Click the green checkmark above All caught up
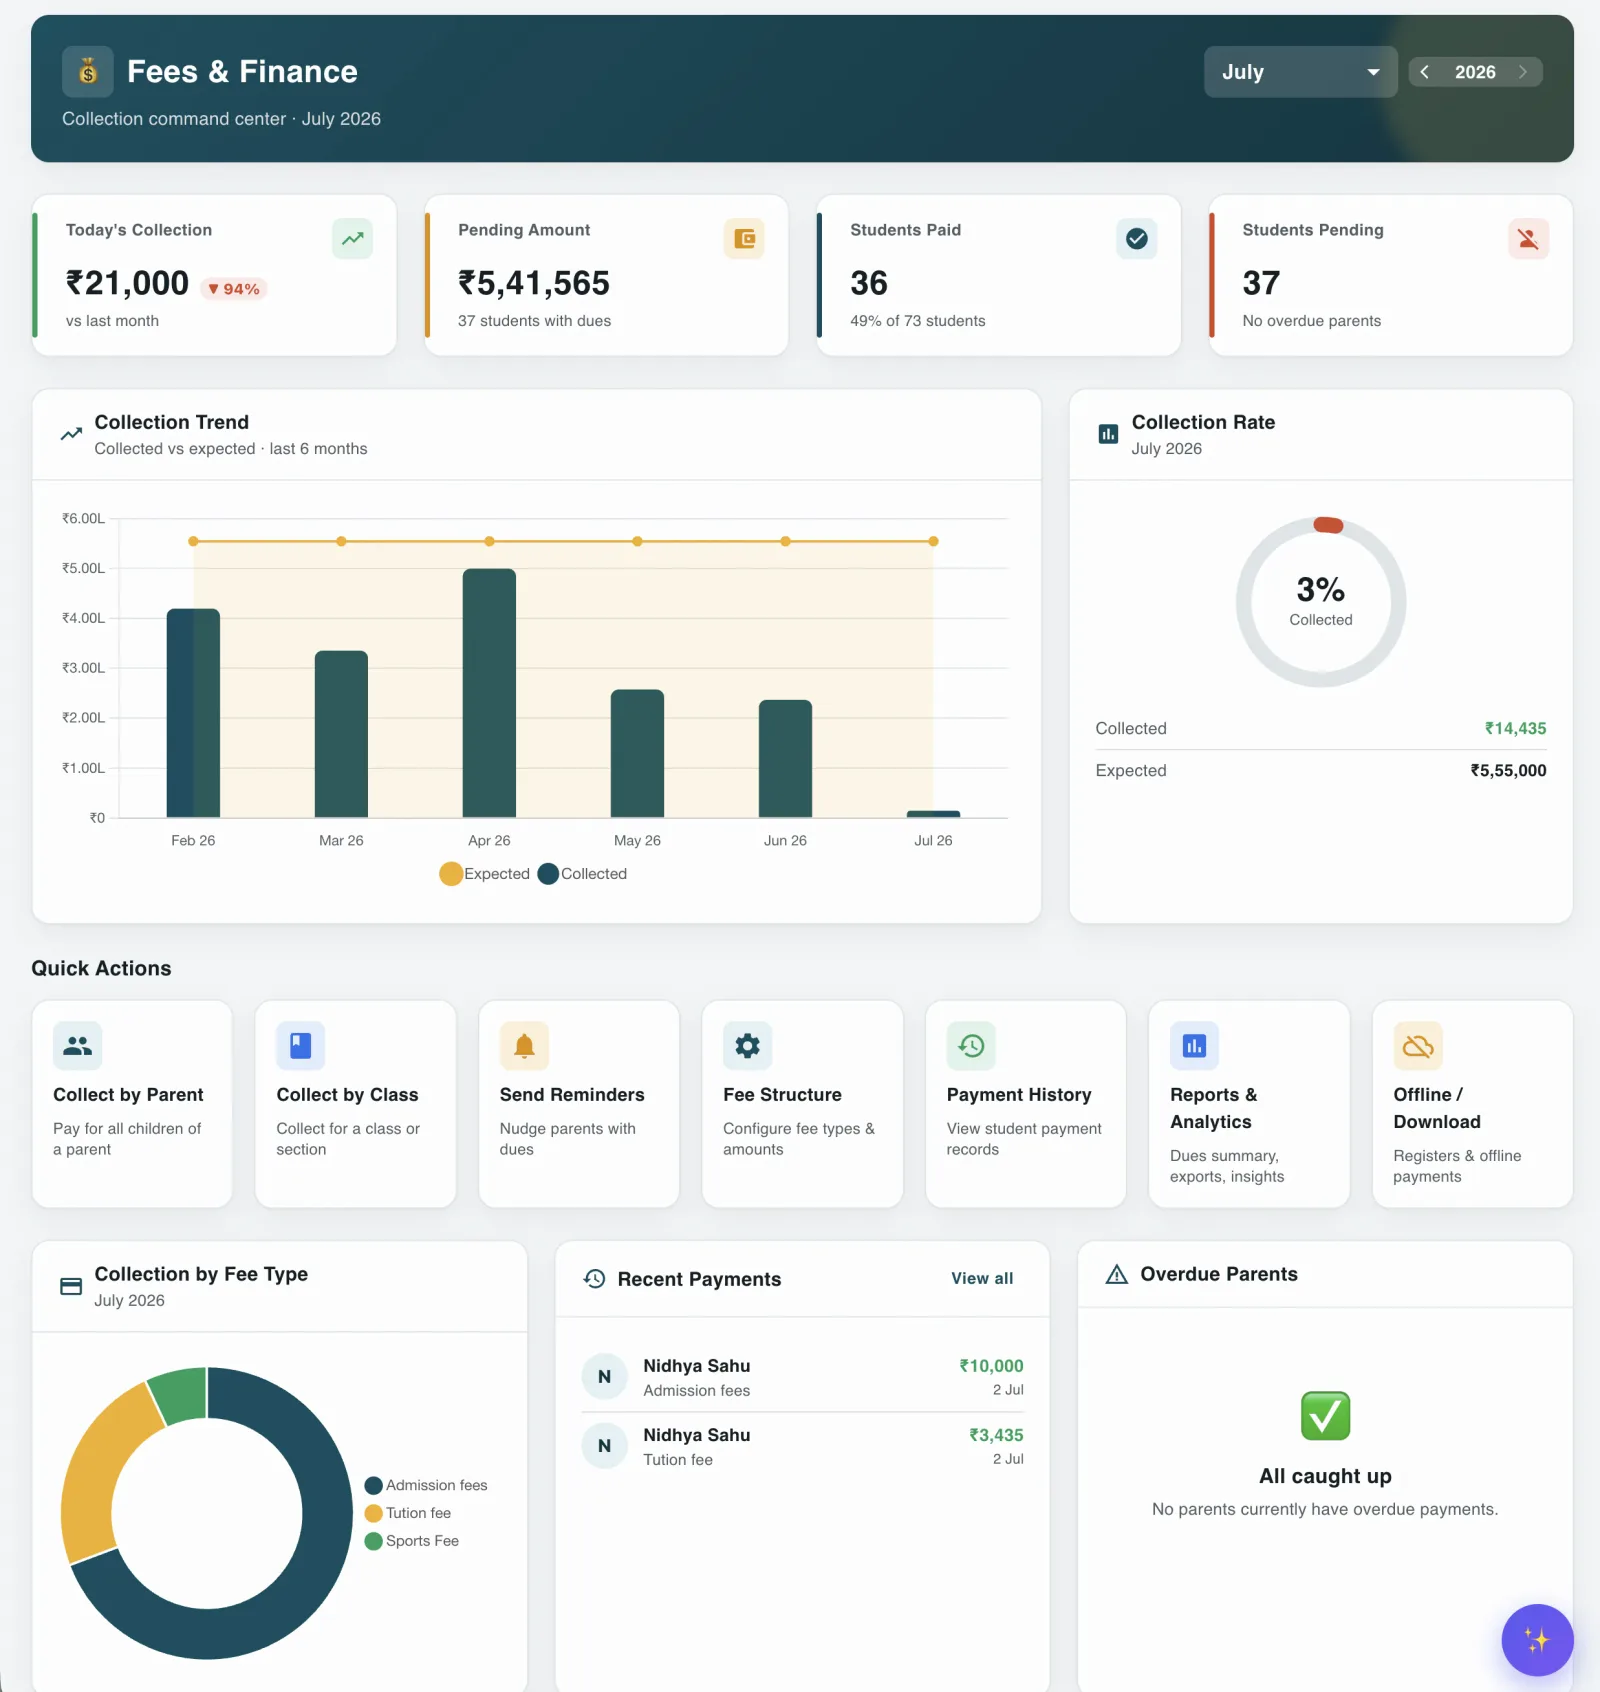This screenshot has height=1692, width=1600. [1325, 1416]
